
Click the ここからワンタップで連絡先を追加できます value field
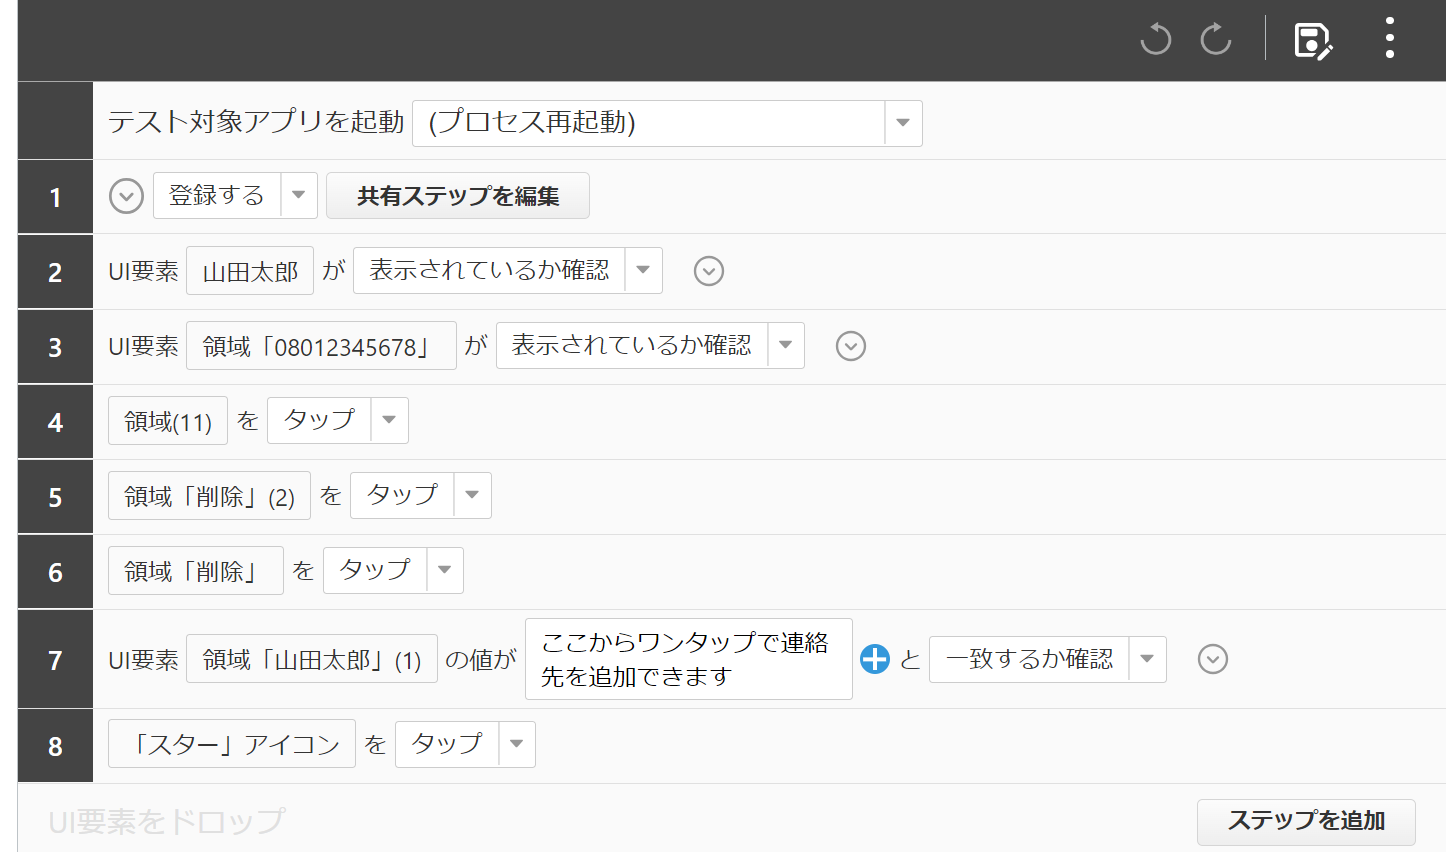[689, 659]
